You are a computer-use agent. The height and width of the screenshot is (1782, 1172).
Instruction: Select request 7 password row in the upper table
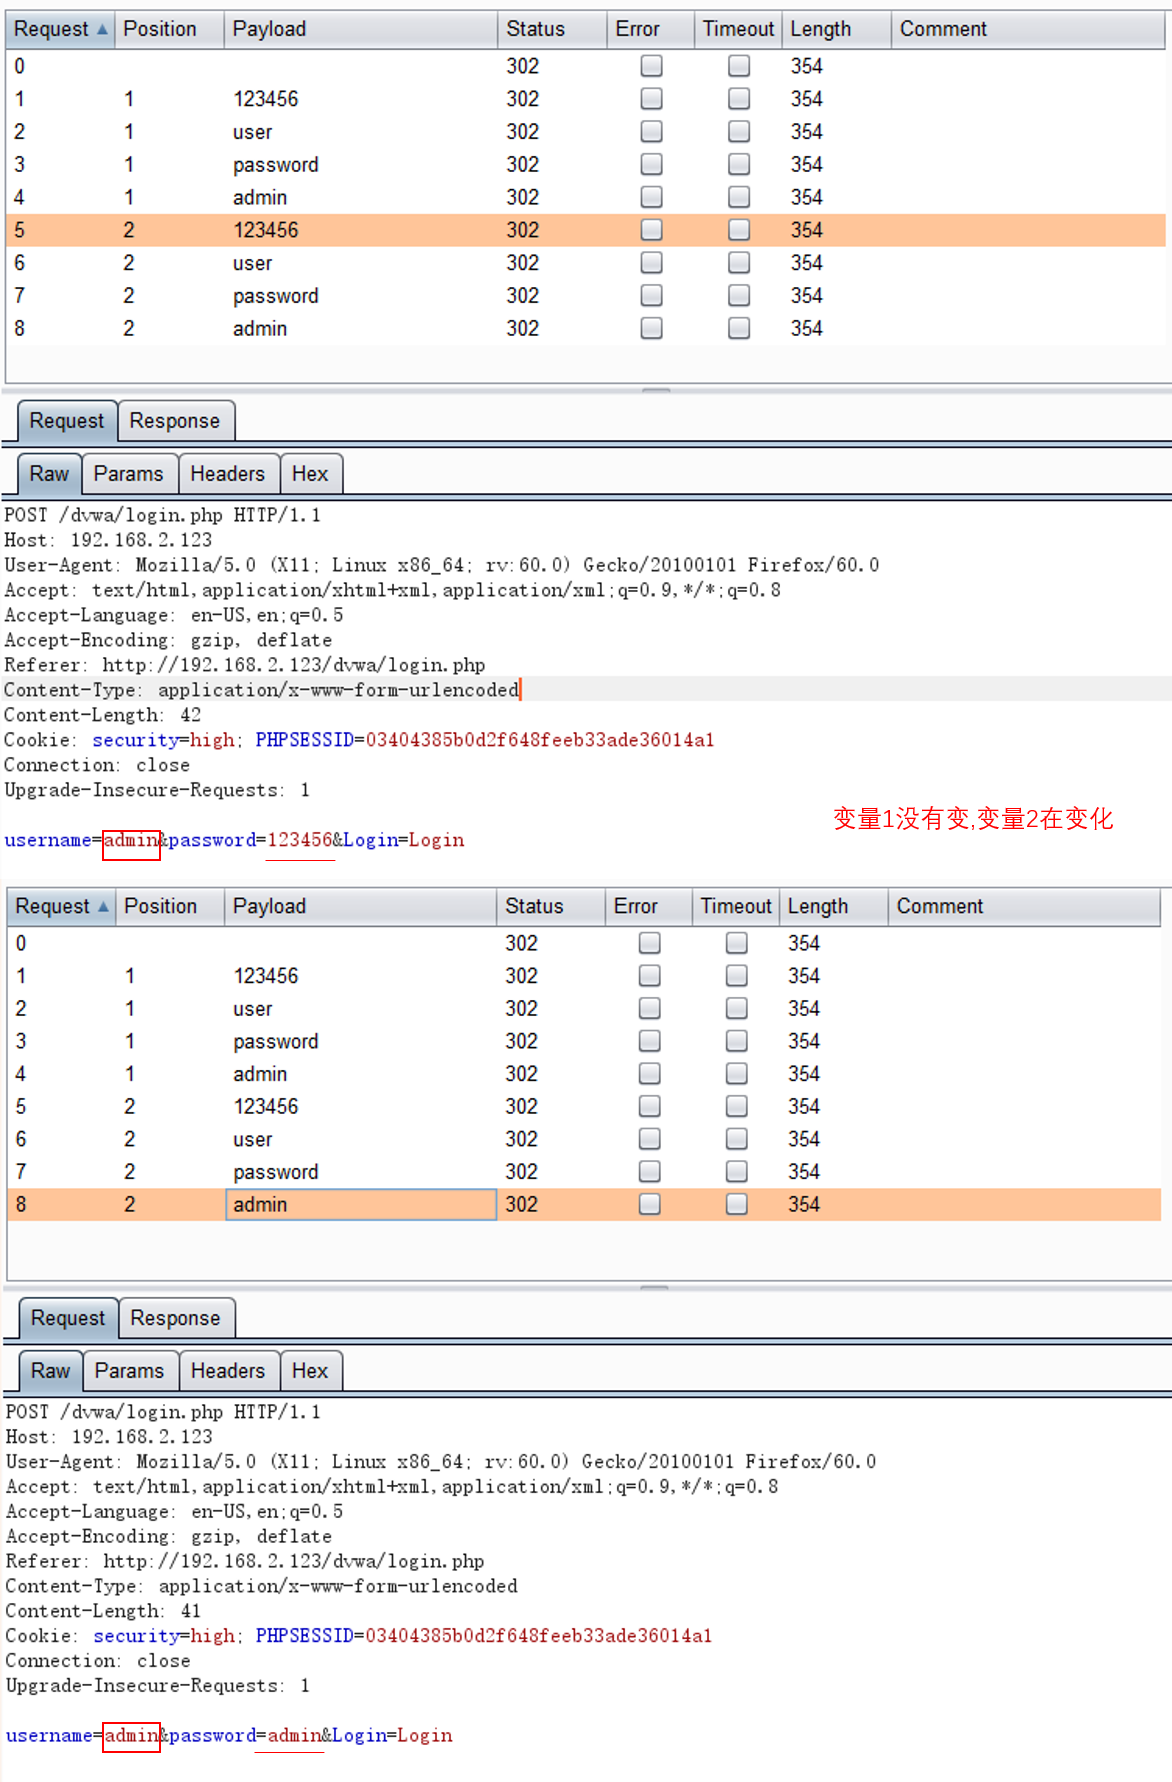[275, 296]
